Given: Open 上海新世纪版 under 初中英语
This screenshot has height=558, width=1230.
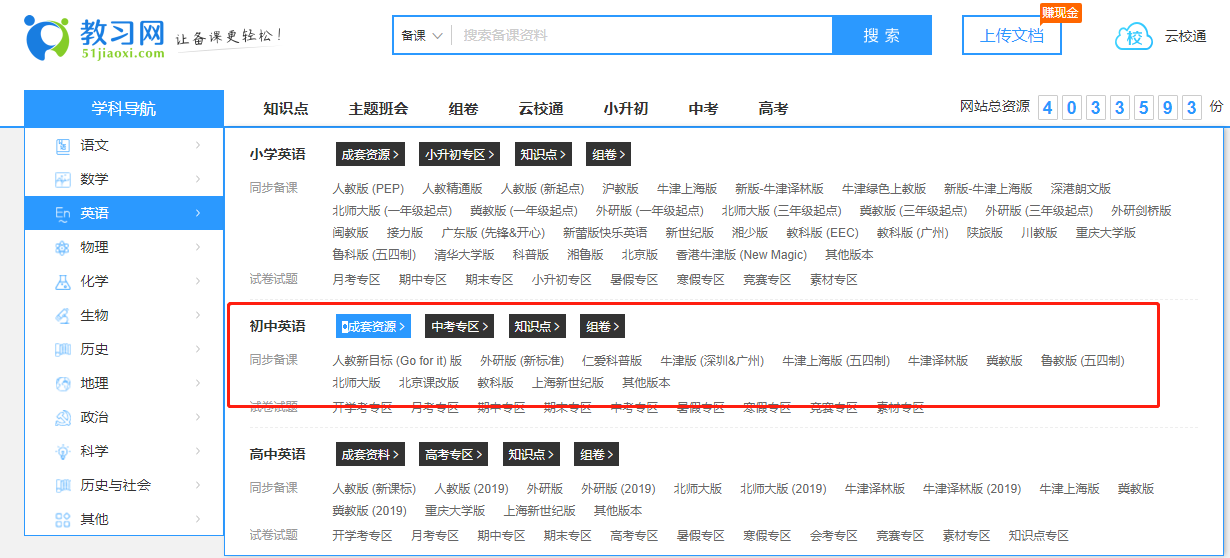Looking at the screenshot, I should [568, 382].
